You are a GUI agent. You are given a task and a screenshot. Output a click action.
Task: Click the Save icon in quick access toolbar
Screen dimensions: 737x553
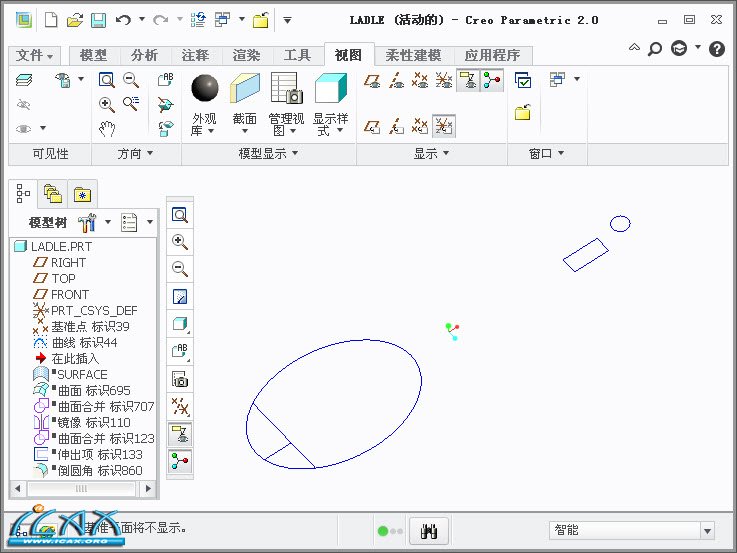tap(98, 19)
